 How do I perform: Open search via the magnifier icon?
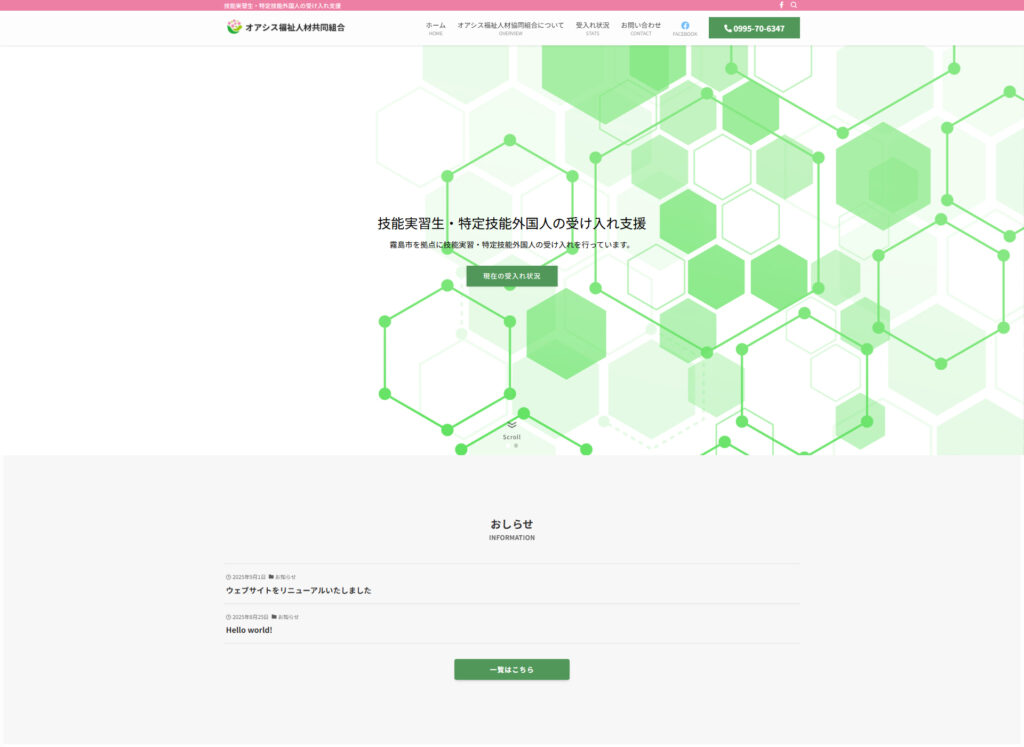point(794,5)
